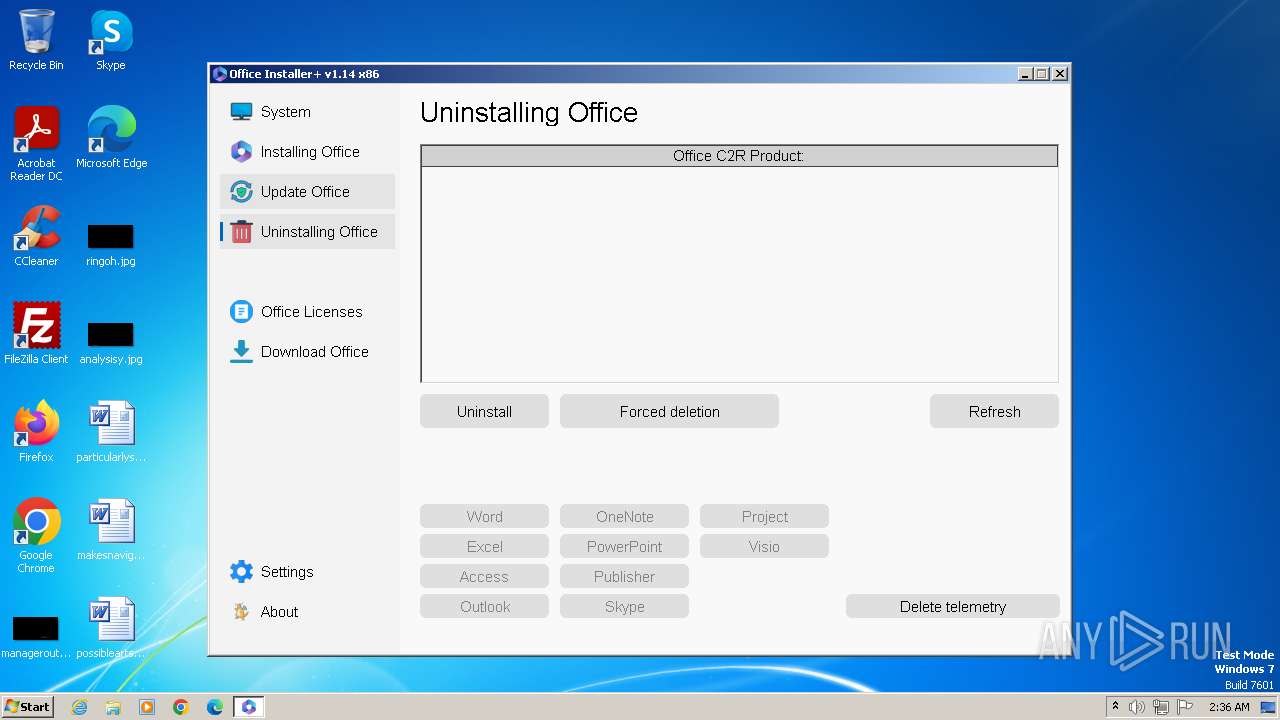This screenshot has width=1280, height=720.
Task: Select the makesnavig Word document icon
Action: [x=111, y=530]
